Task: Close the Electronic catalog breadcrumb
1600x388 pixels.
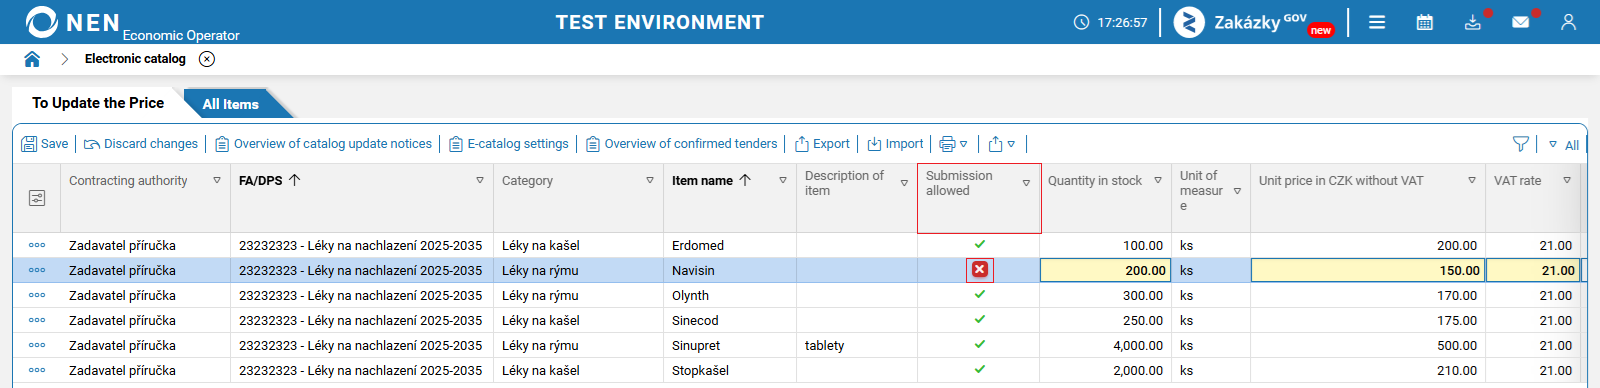Action: coord(207,59)
